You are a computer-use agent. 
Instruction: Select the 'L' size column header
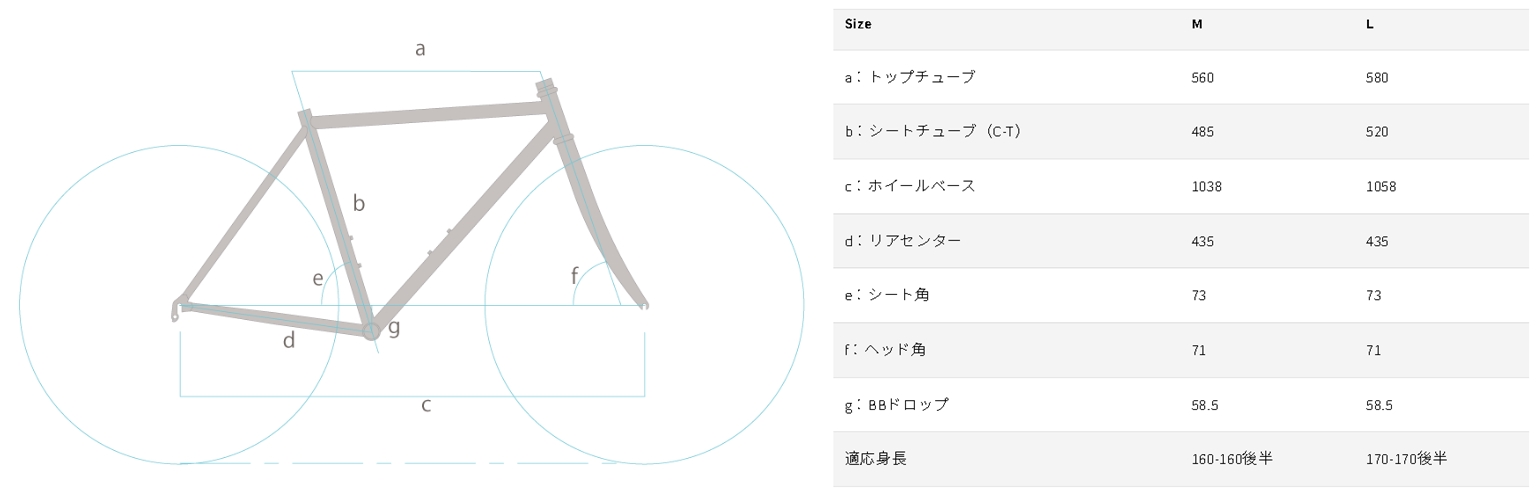(x=1369, y=24)
